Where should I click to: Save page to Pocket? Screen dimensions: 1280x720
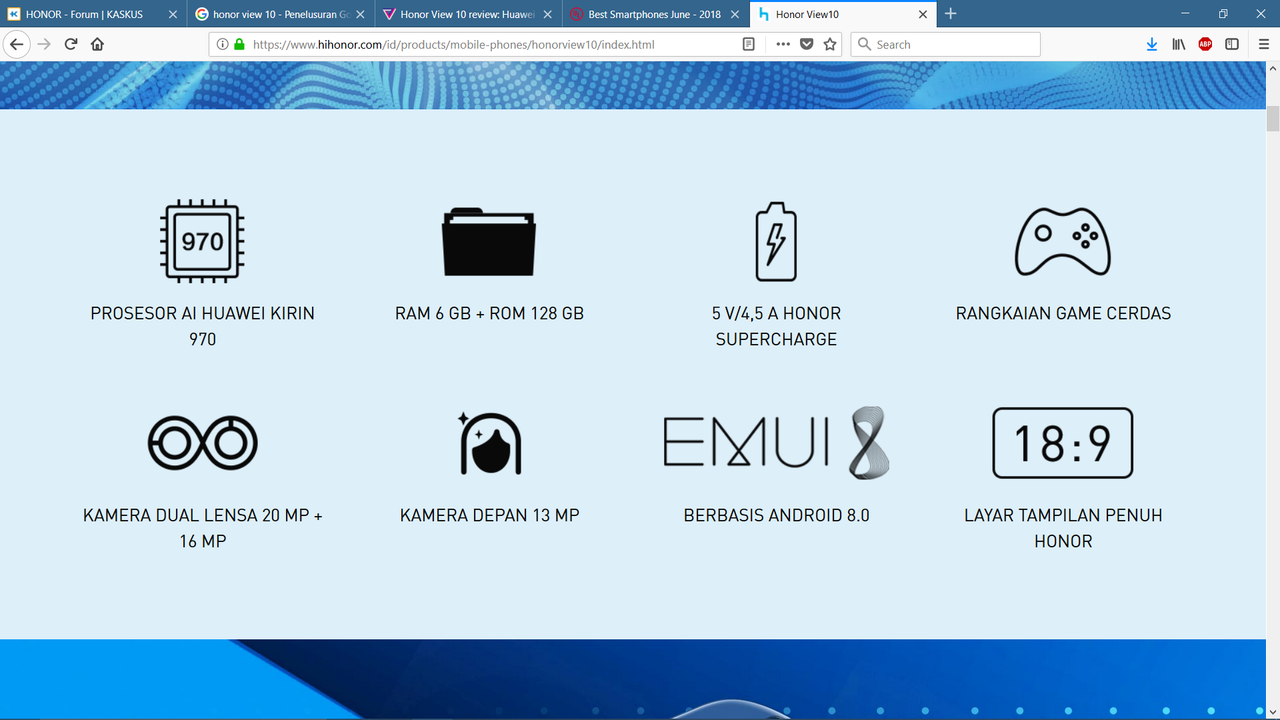(807, 44)
